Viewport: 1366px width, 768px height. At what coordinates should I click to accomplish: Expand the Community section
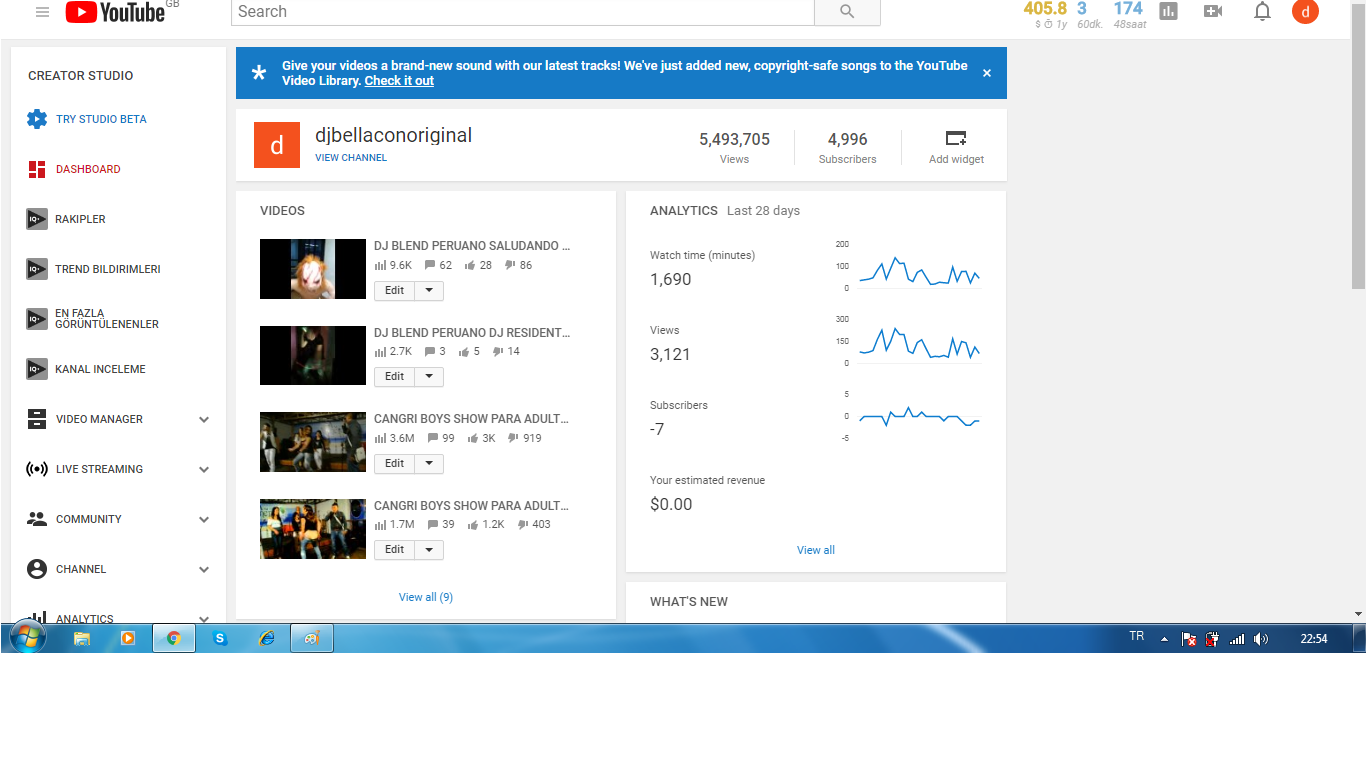204,520
